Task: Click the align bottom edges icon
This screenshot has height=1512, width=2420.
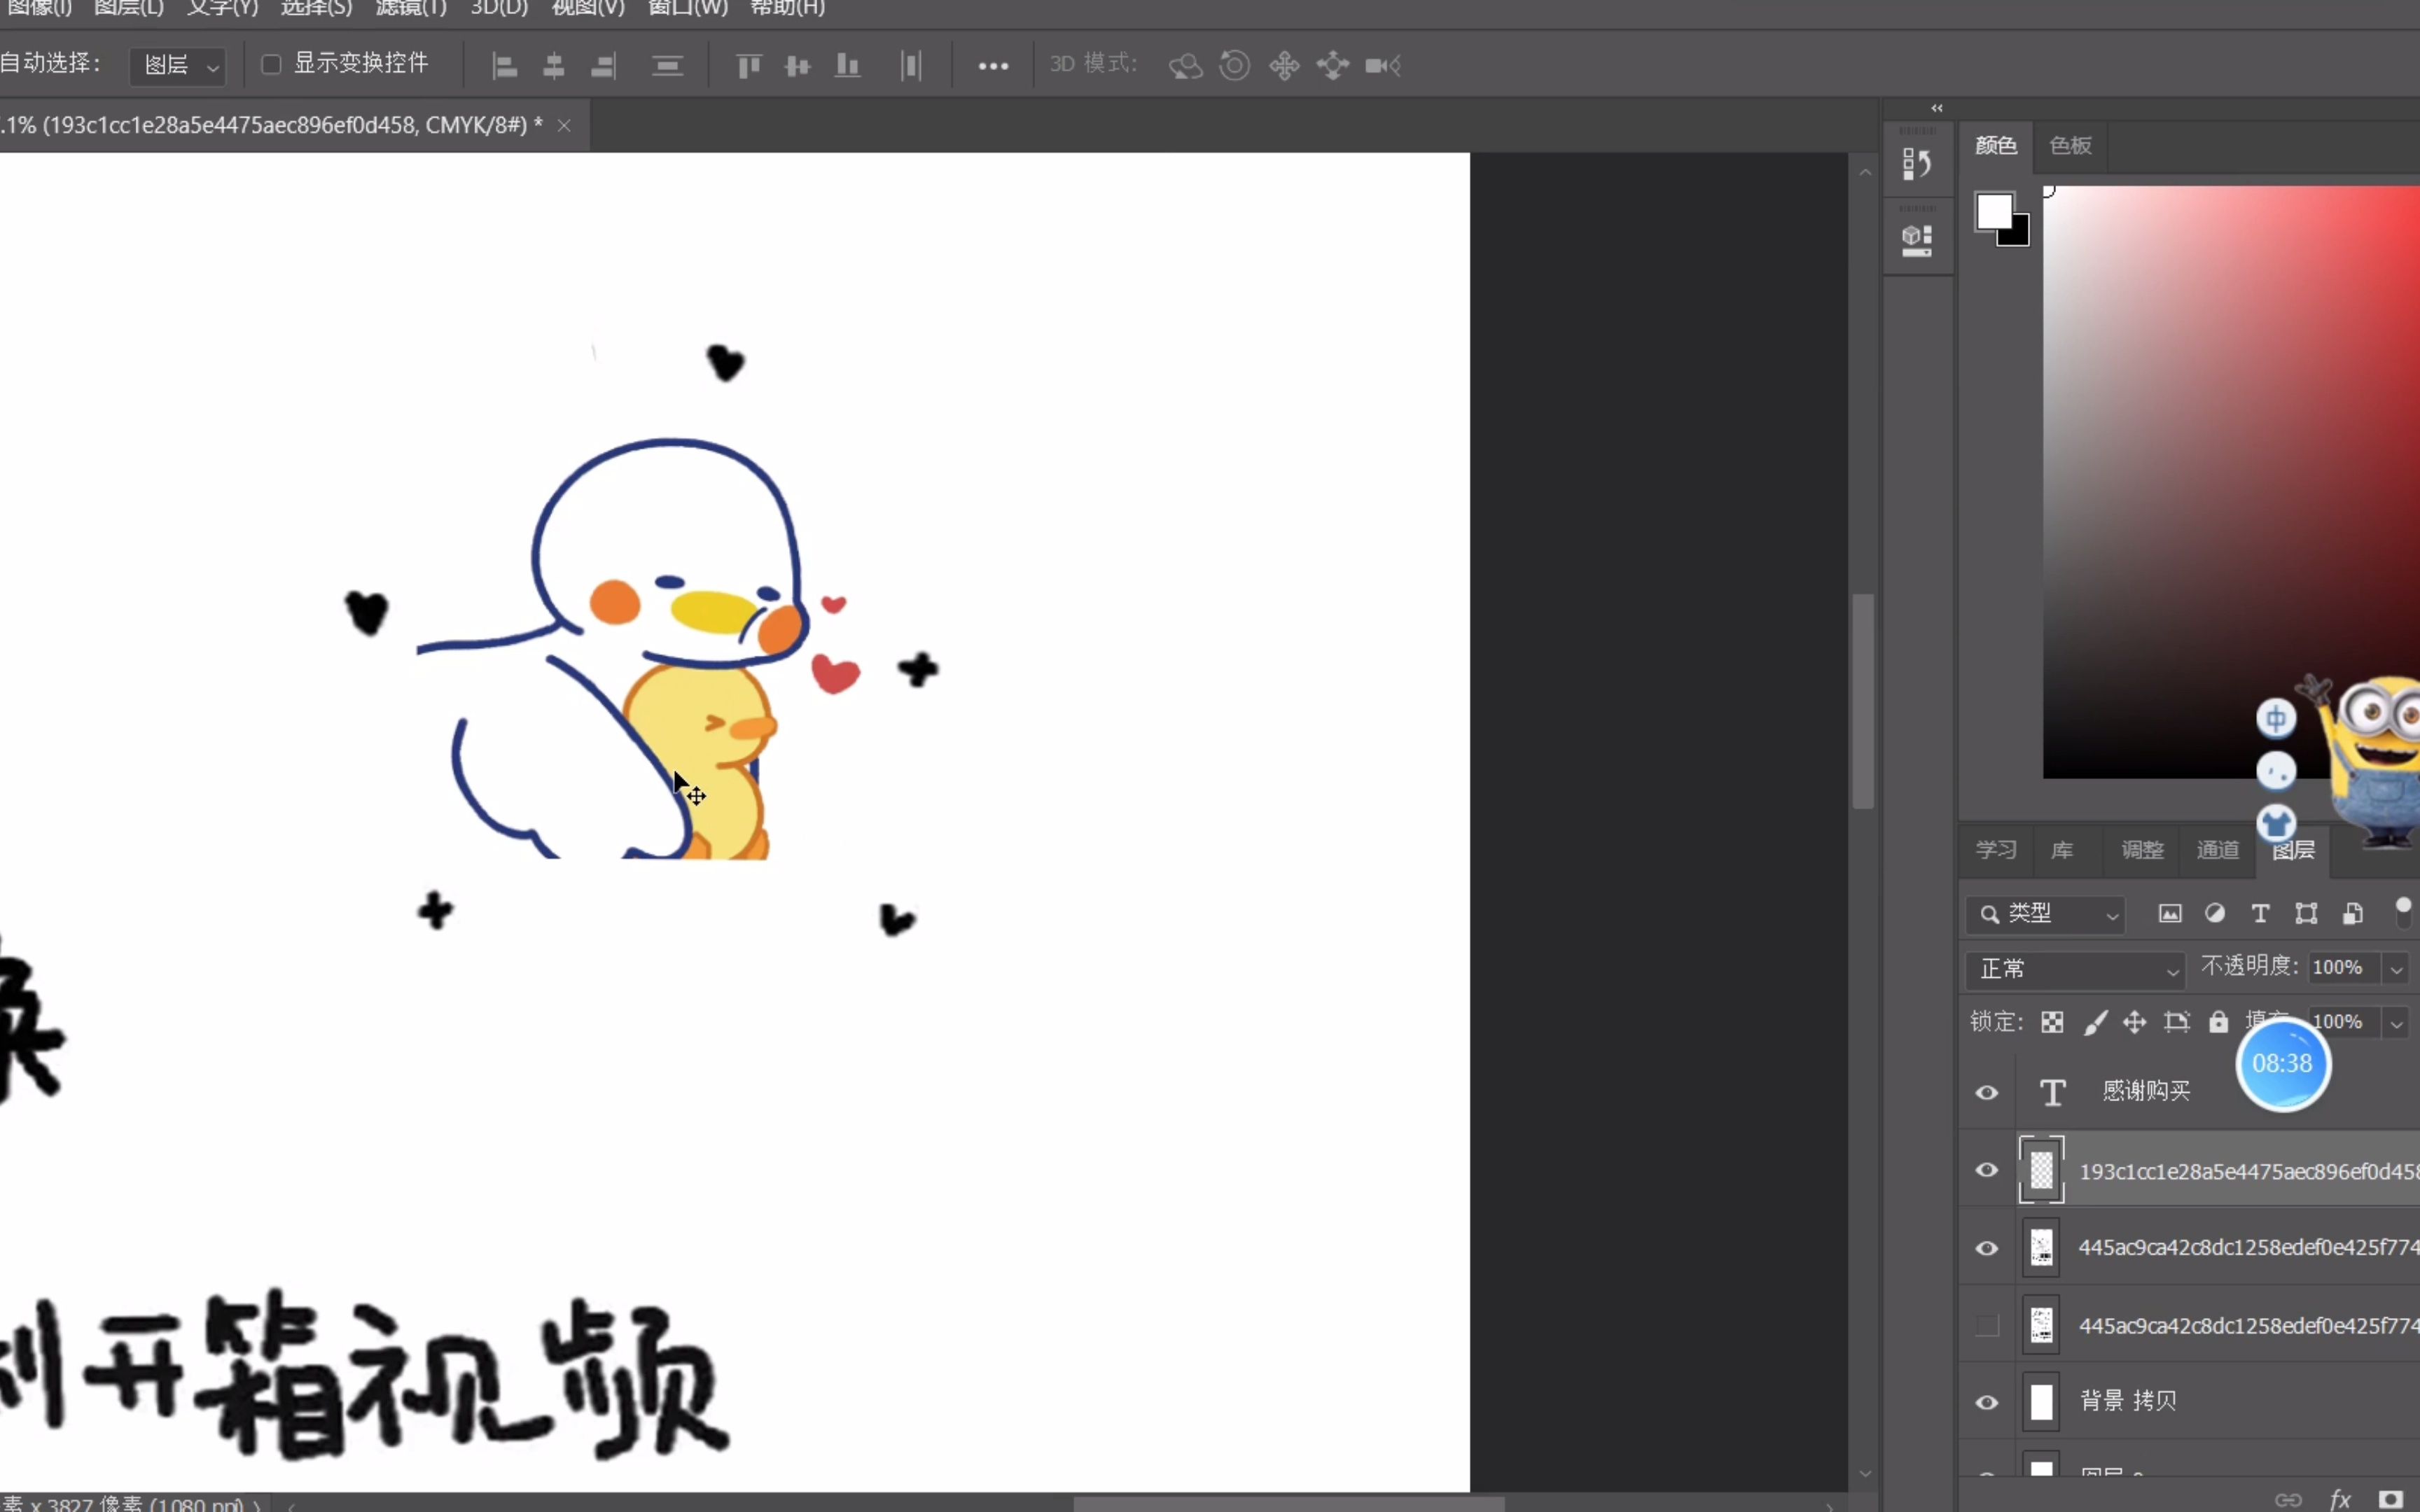Action: click(x=847, y=66)
